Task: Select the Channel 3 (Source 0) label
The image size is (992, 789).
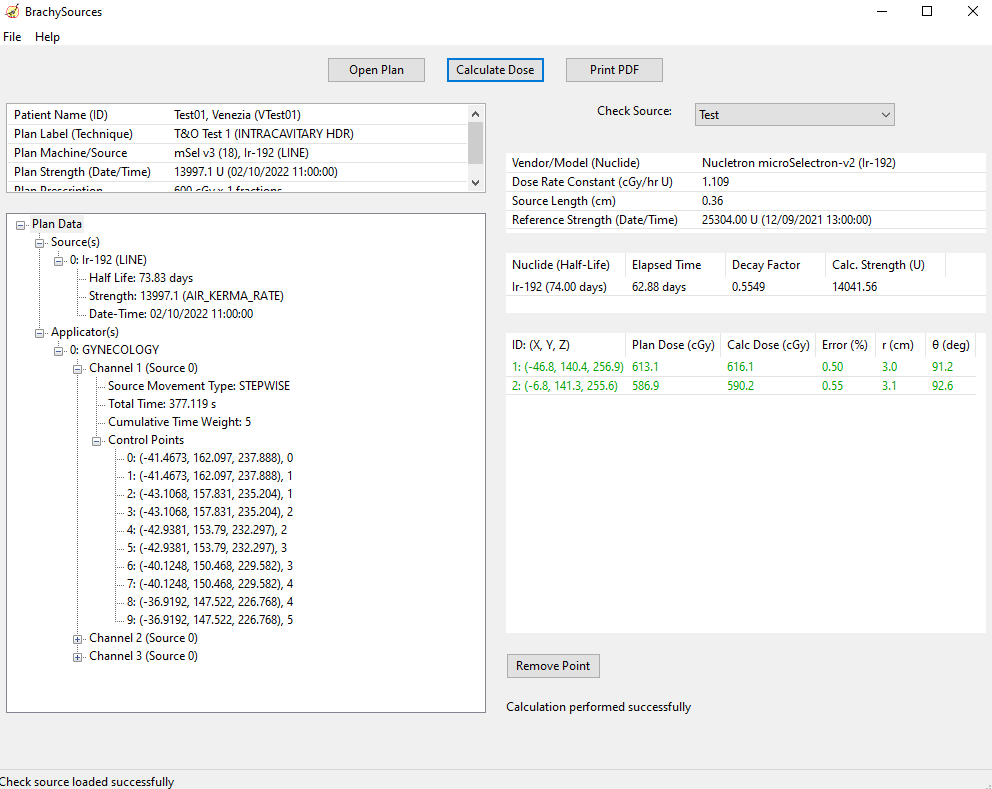Action: tap(144, 656)
